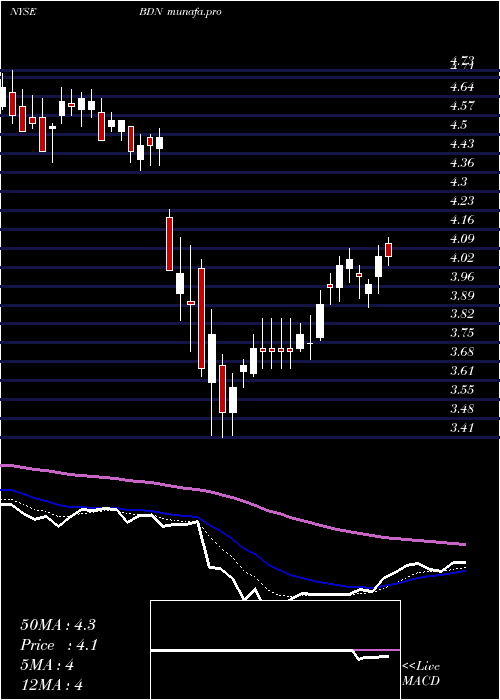Click the <<Live MACD label
Screen dimensions: 500x700
pos(421,674)
